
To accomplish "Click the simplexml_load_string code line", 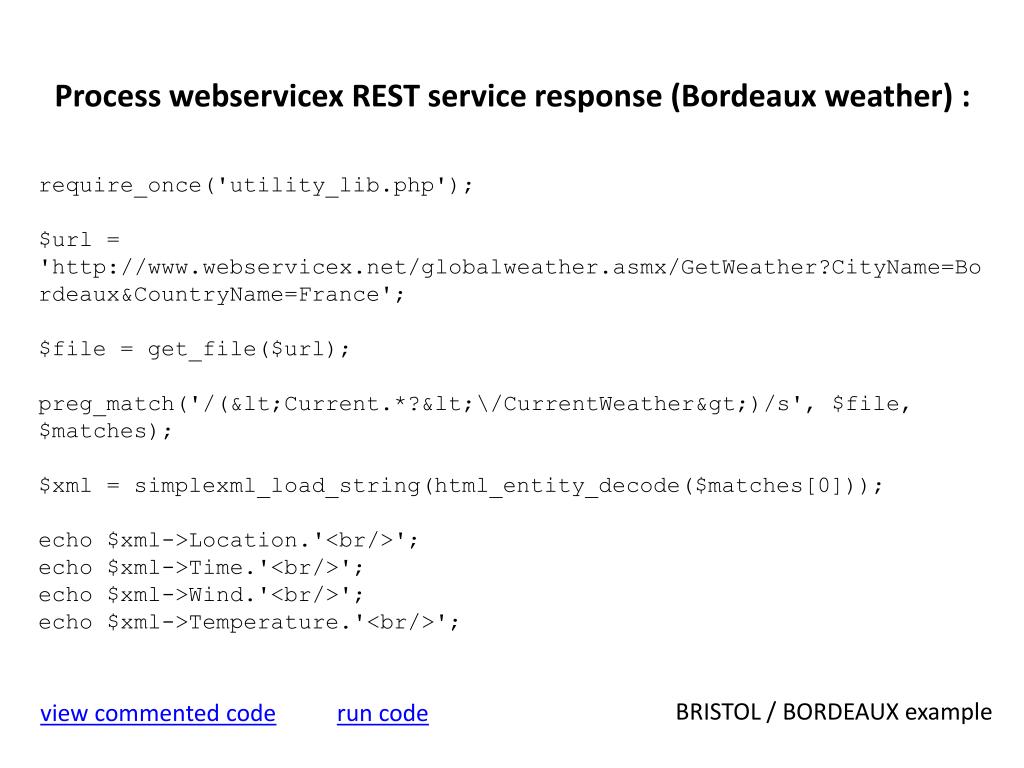I will click(x=460, y=487).
